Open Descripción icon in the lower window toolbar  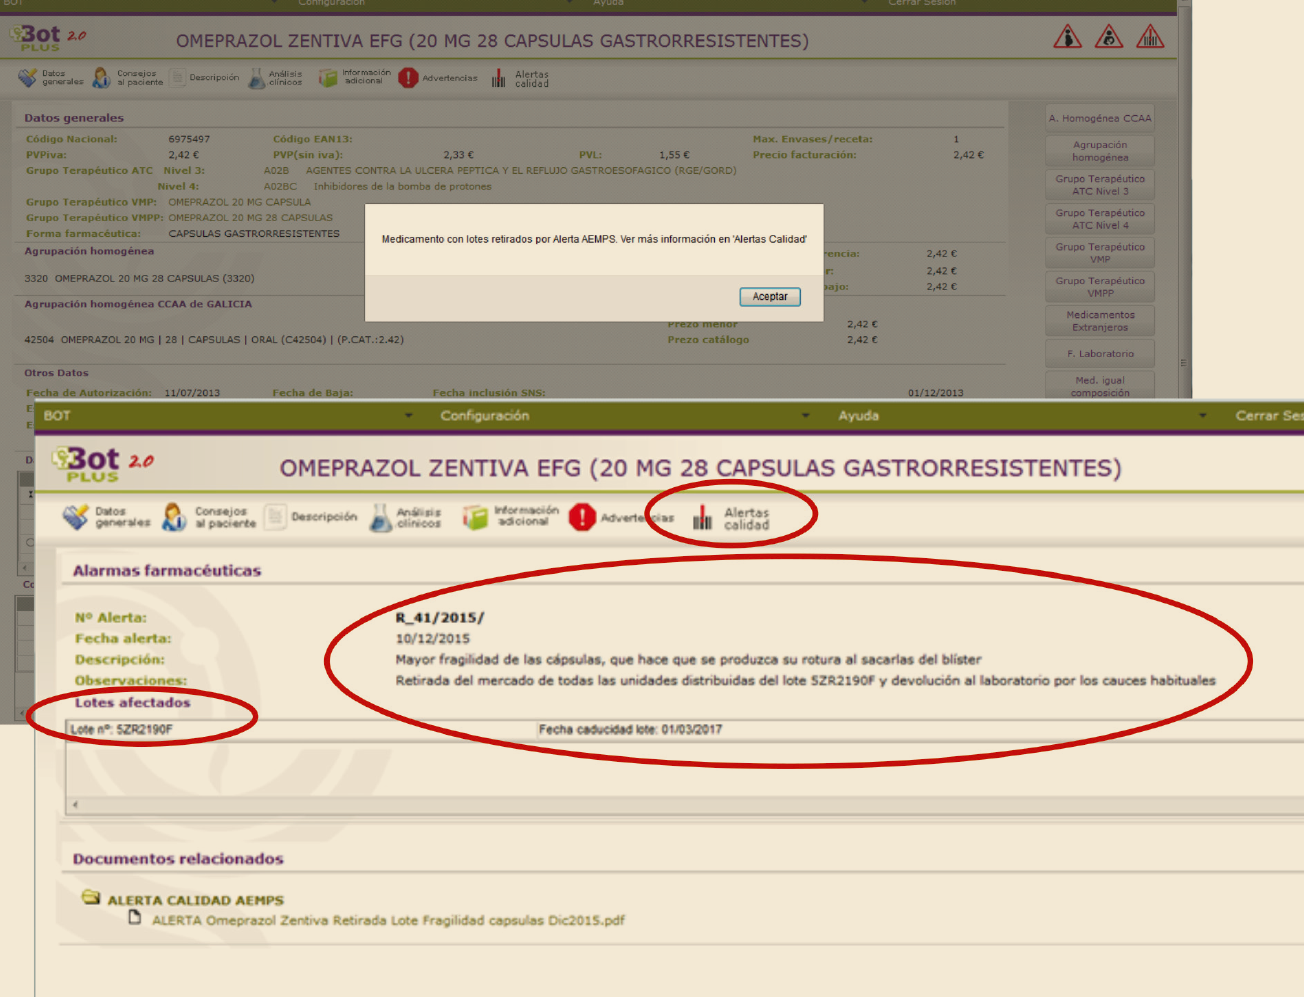click(276, 517)
